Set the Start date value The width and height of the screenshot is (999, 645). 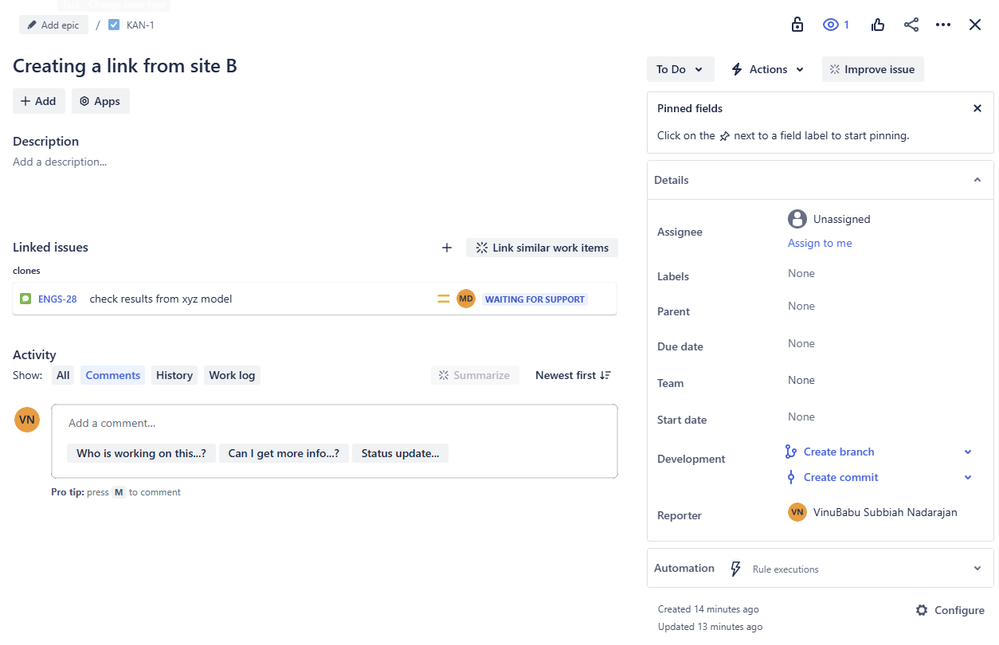pos(801,417)
